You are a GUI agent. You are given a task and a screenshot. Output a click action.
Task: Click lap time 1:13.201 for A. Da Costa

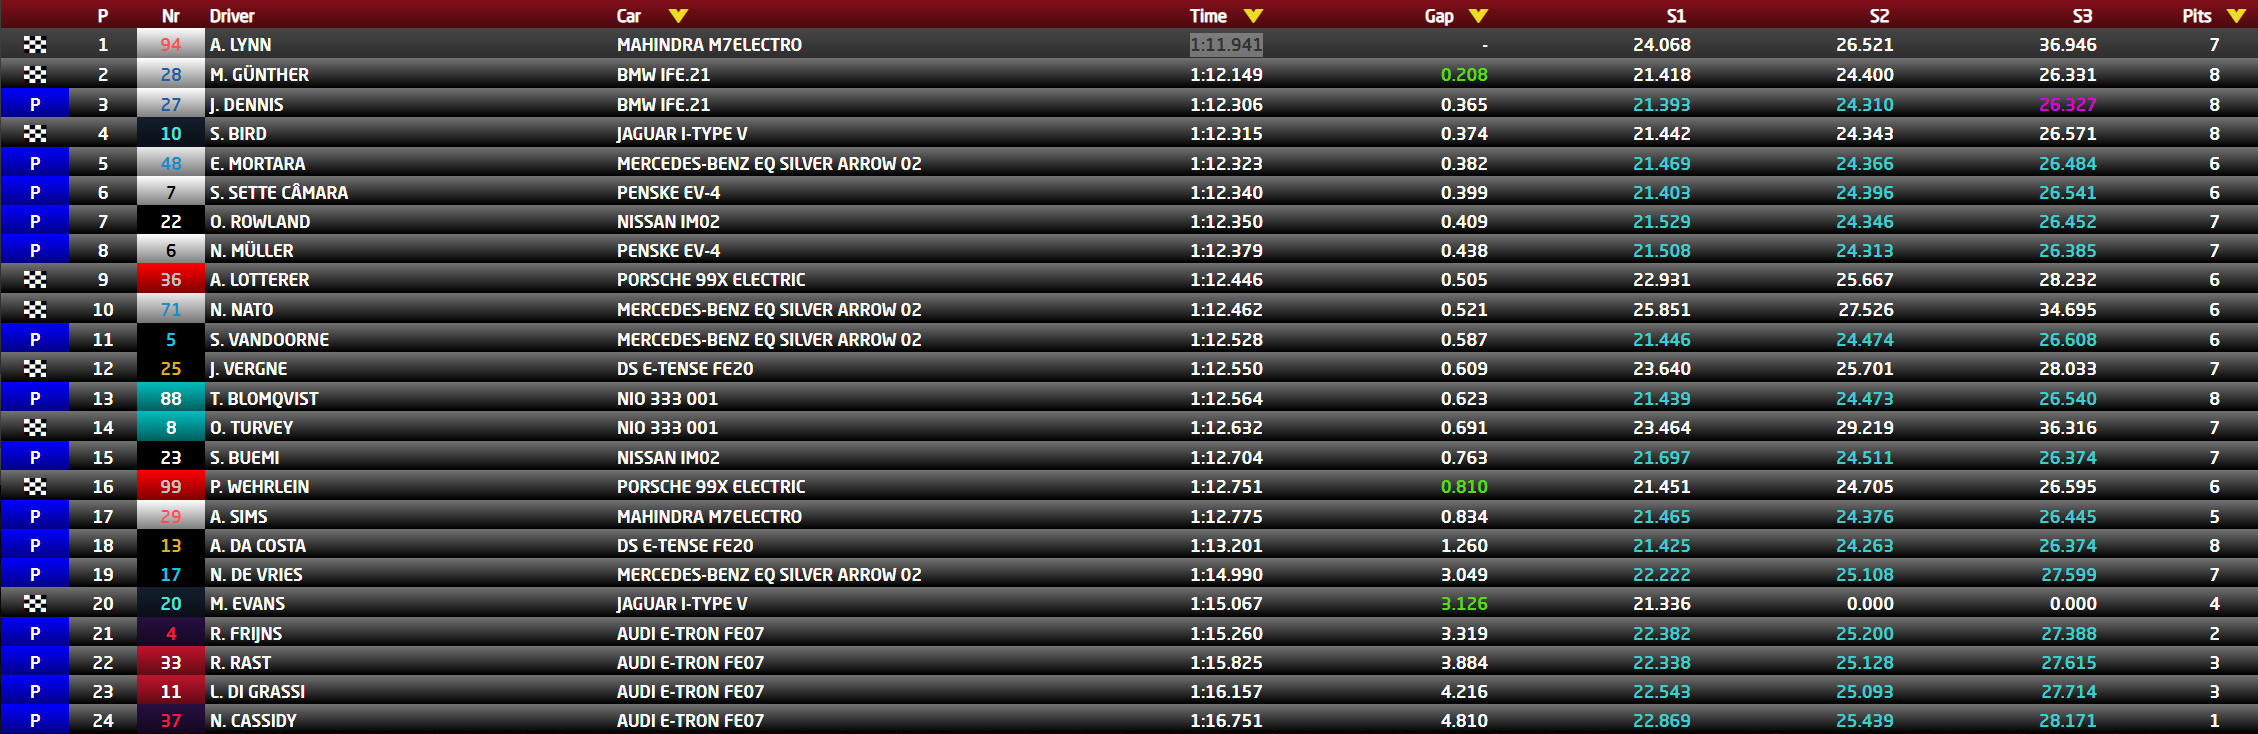1226,545
